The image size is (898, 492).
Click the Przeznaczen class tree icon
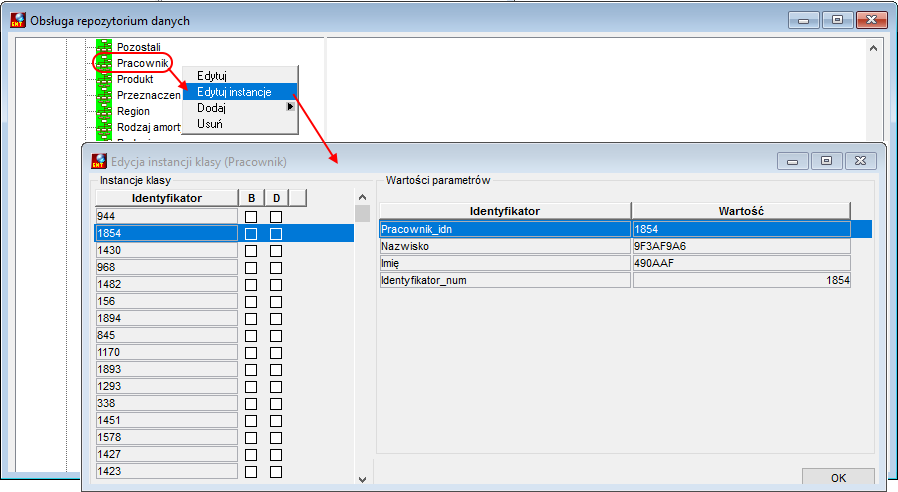pos(104,95)
